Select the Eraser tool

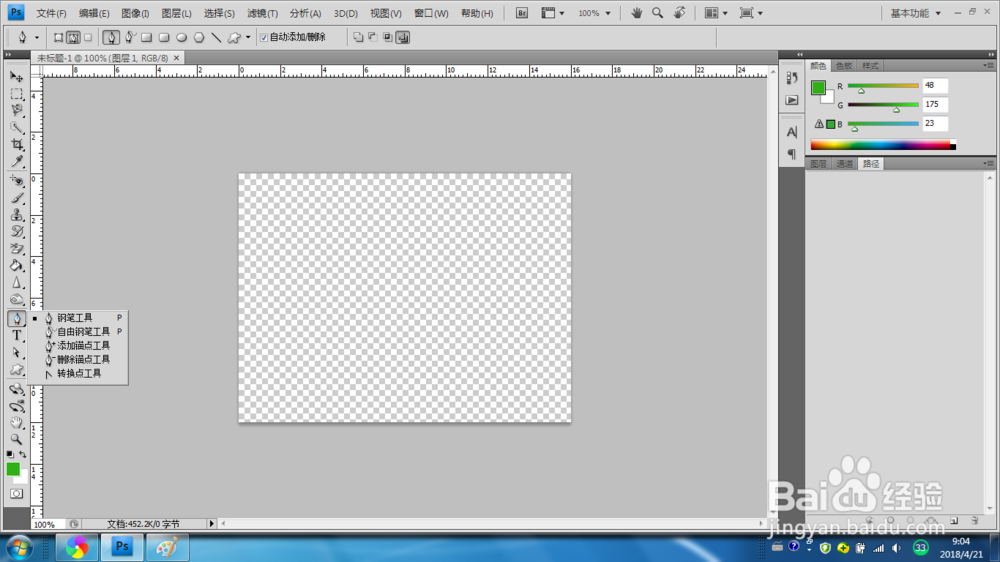(x=17, y=249)
